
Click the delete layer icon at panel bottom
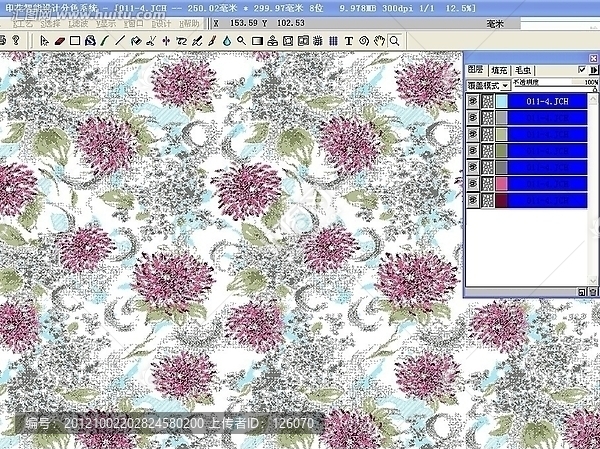point(592,292)
